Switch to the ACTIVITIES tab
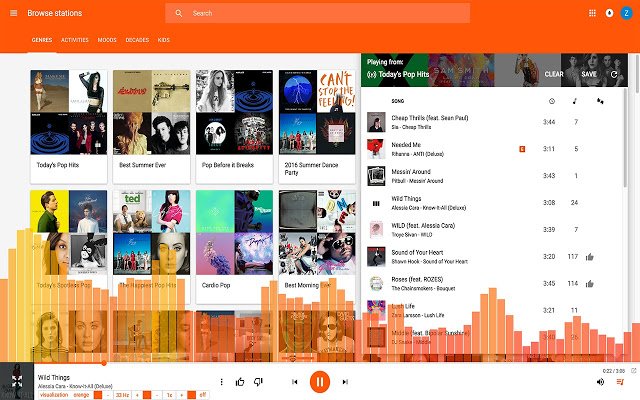640x400 pixels. pyautogui.click(x=75, y=40)
